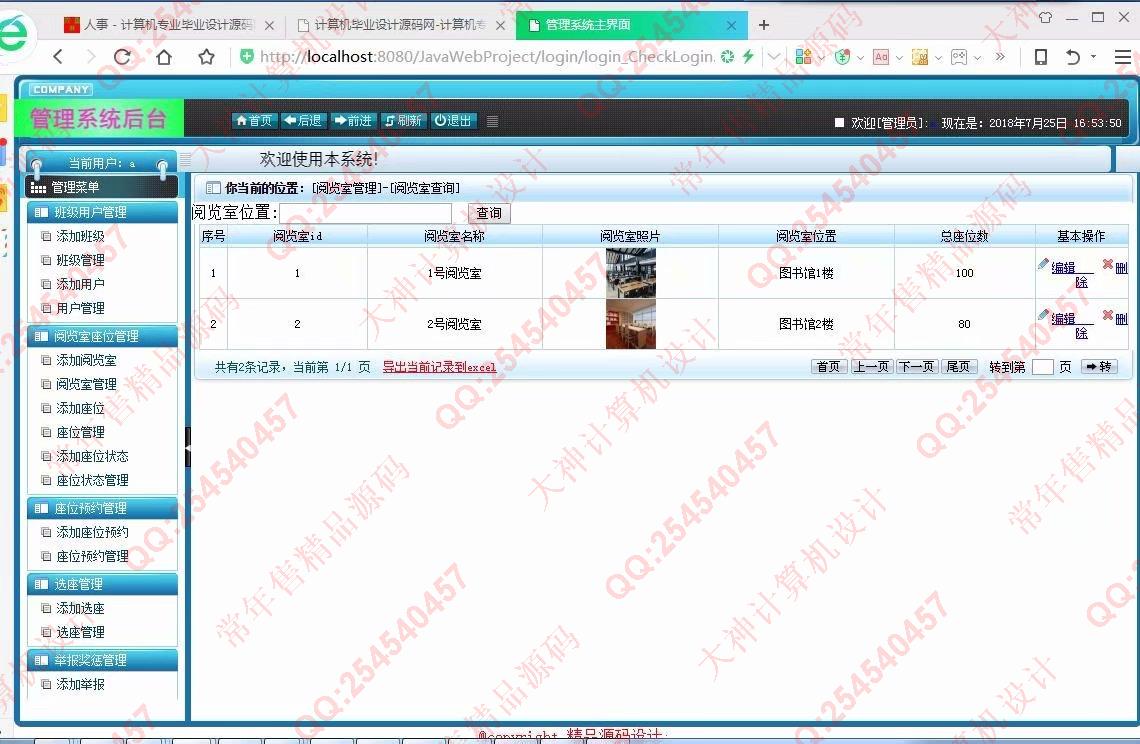Click the pagination 首页 button
The height and width of the screenshot is (744, 1140).
click(829, 367)
